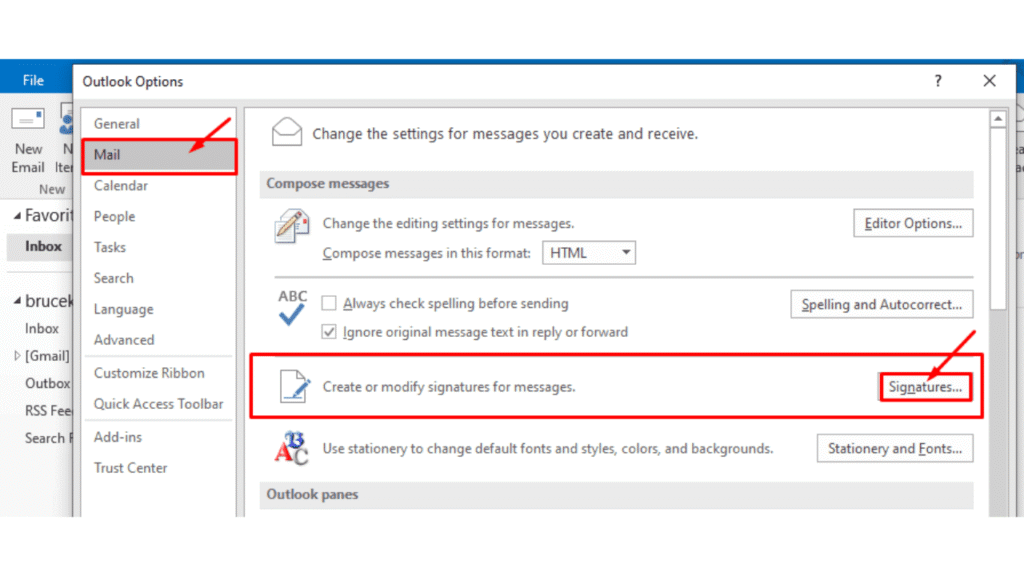
Task: Close the Outlook Options dialog
Action: coord(989,81)
